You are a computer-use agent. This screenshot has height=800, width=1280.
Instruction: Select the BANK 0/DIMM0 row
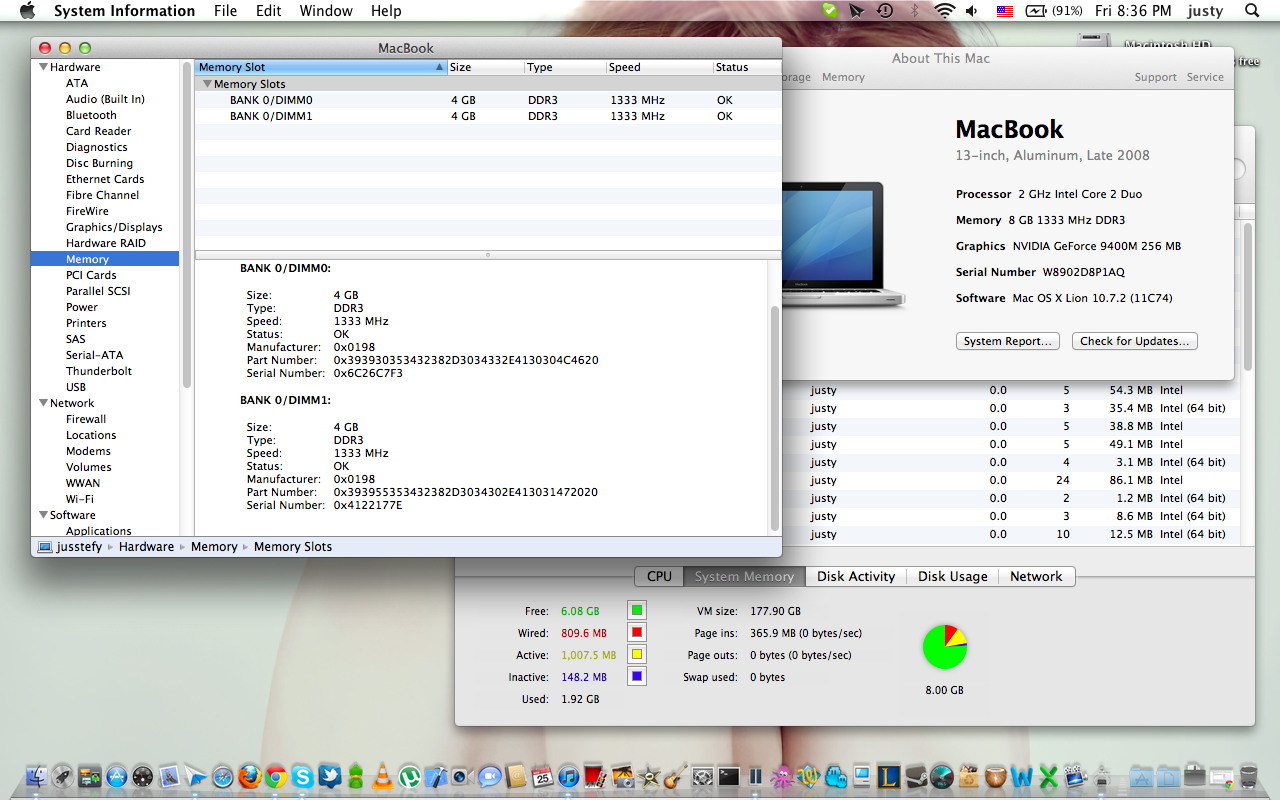488,100
